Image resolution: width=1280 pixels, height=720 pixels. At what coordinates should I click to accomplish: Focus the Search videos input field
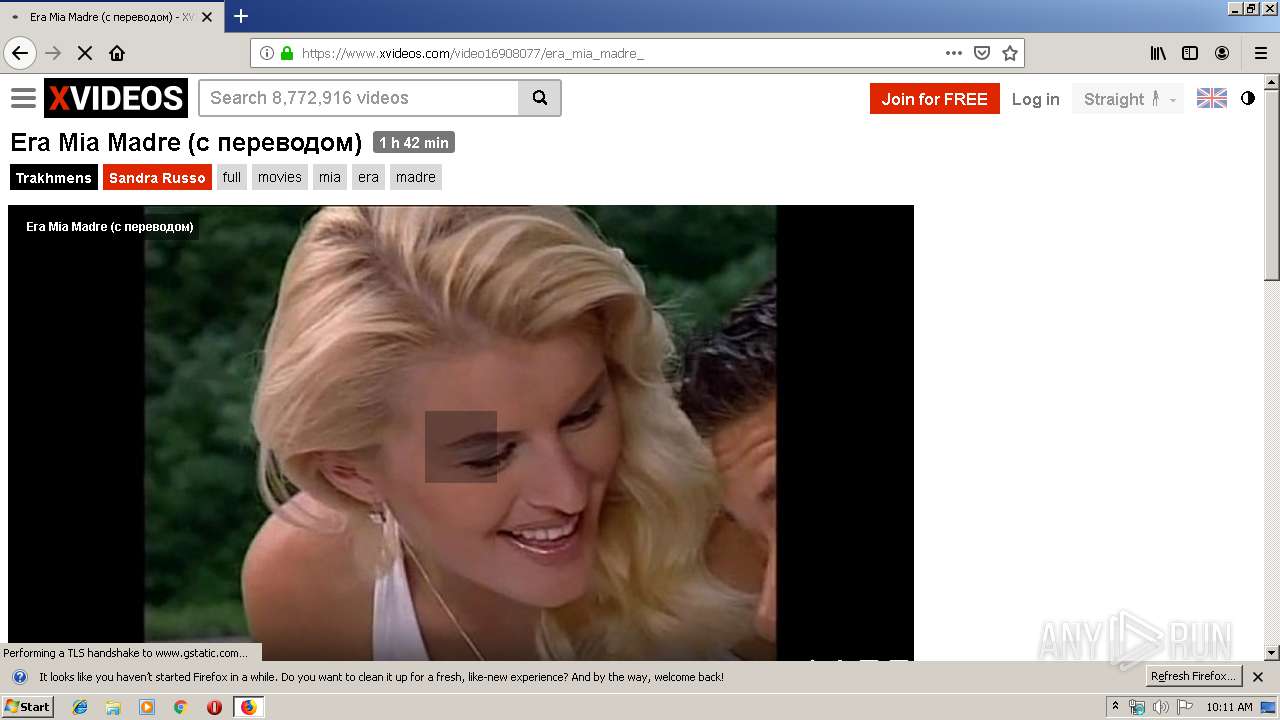359,98
